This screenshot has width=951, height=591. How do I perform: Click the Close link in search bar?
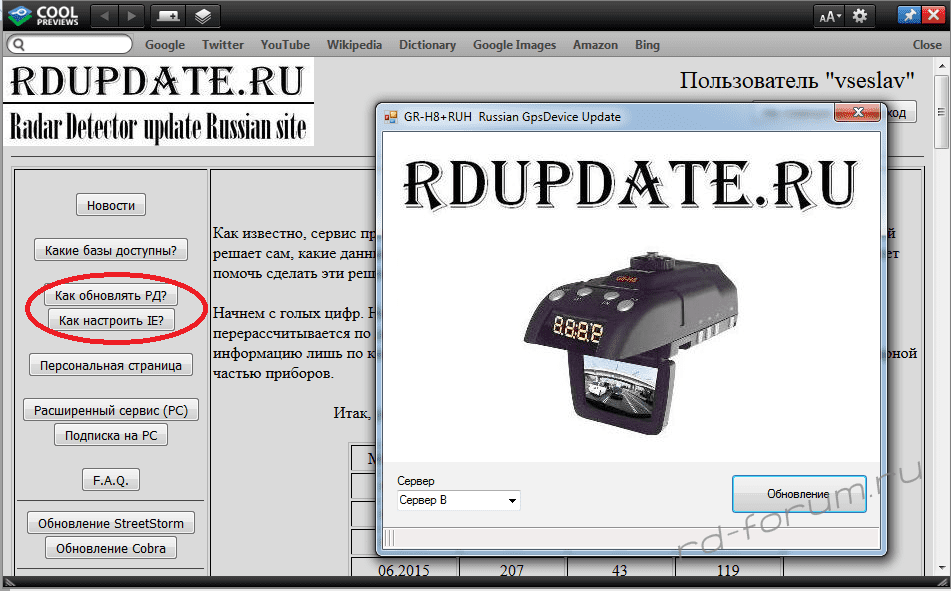point(926,45)
